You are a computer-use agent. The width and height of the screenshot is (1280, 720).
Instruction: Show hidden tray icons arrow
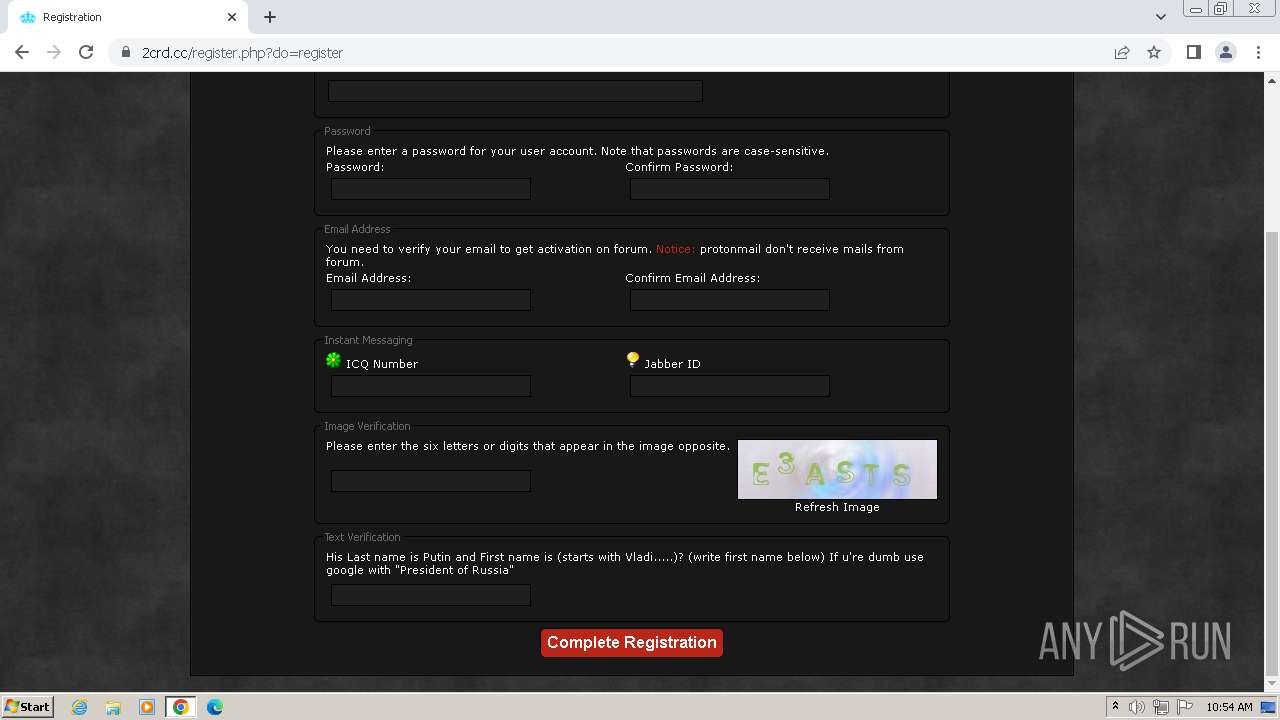coord(1115,707)
